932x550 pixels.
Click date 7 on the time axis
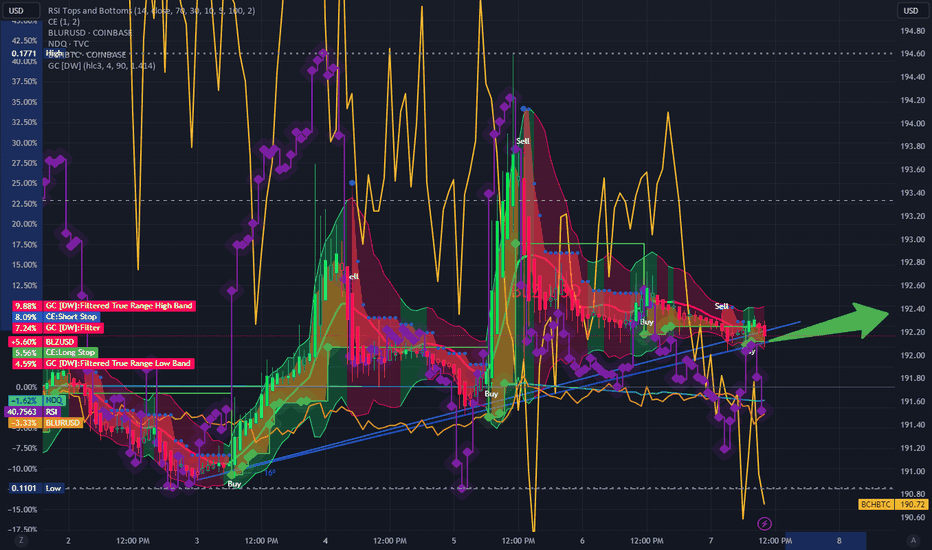710,540
